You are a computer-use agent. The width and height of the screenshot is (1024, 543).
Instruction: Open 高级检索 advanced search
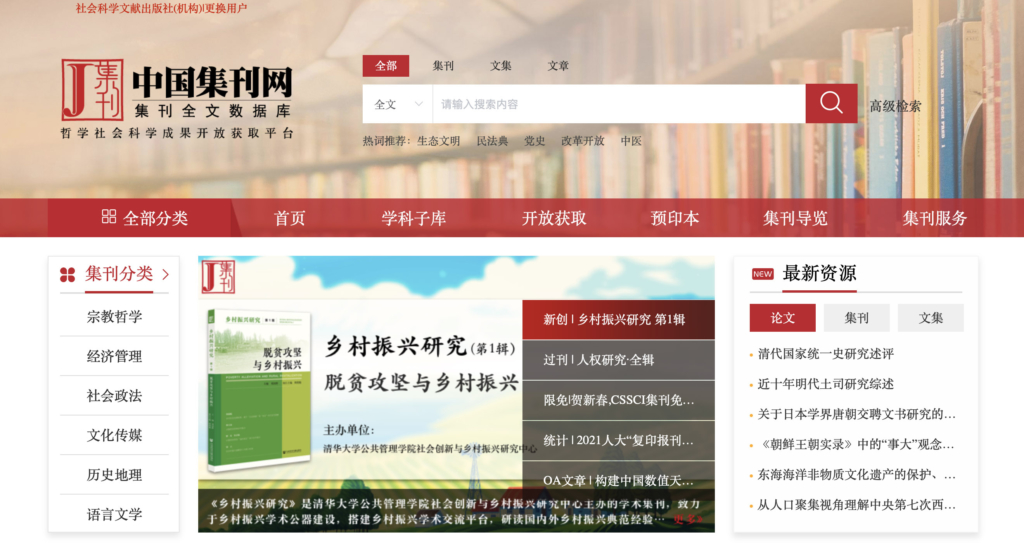coord(895,106)
